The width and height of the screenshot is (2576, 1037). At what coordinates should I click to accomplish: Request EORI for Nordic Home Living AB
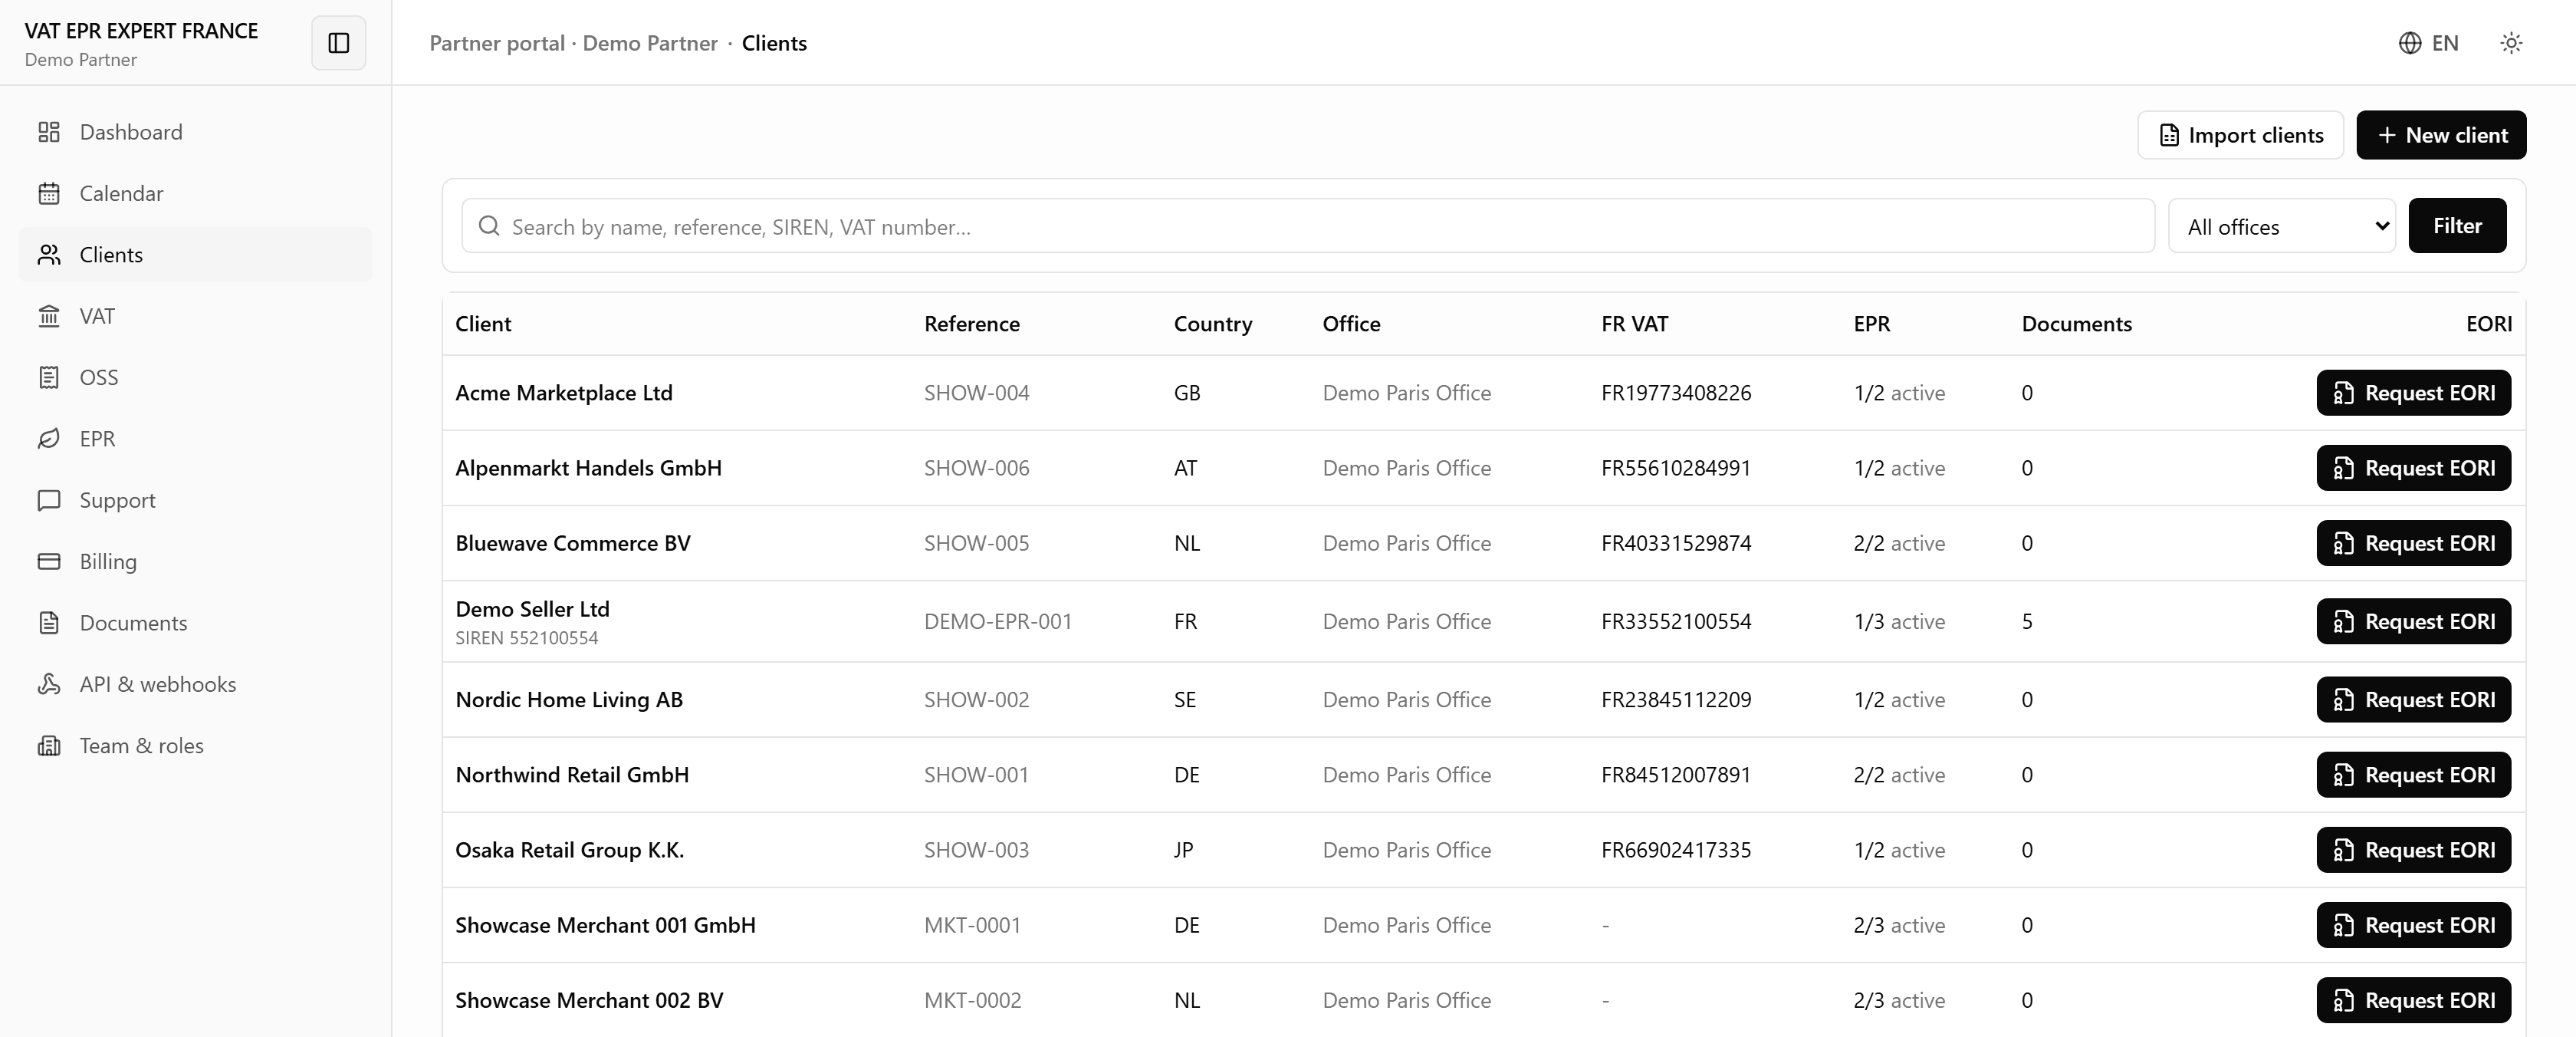tap(2413, 699)
